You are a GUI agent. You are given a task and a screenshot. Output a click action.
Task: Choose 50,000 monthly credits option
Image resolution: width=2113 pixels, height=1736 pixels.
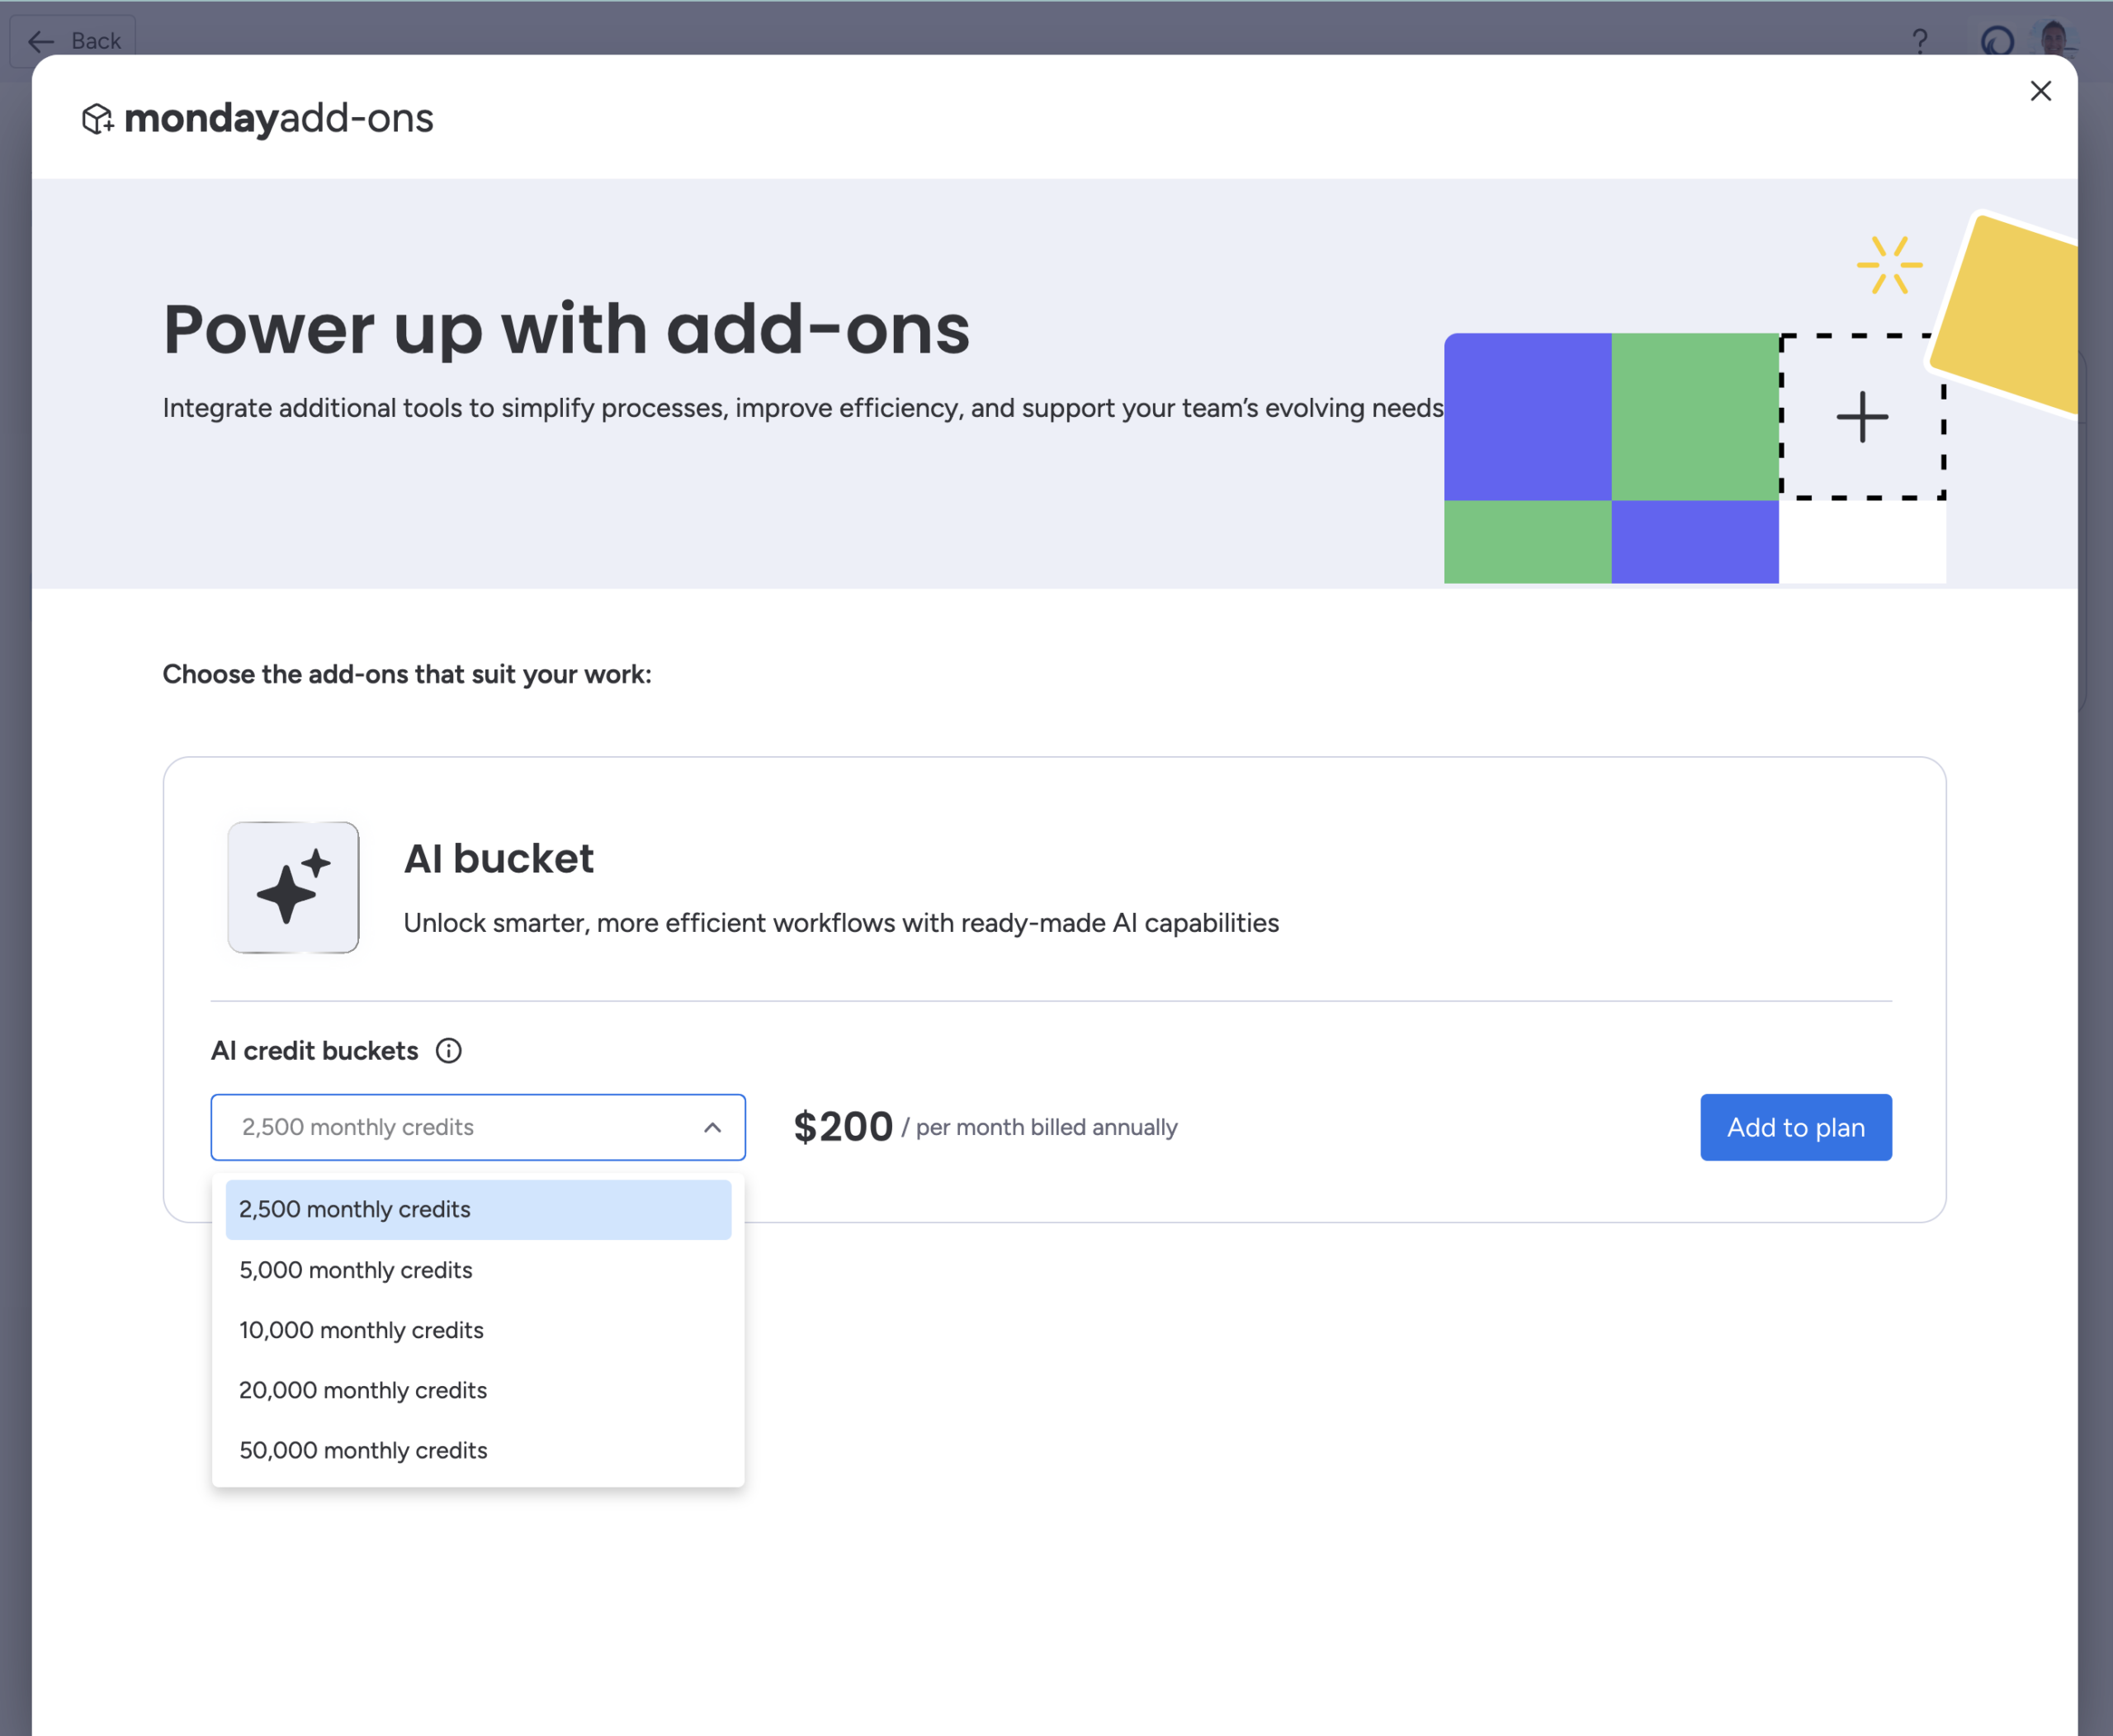(x=478, y=1450)
